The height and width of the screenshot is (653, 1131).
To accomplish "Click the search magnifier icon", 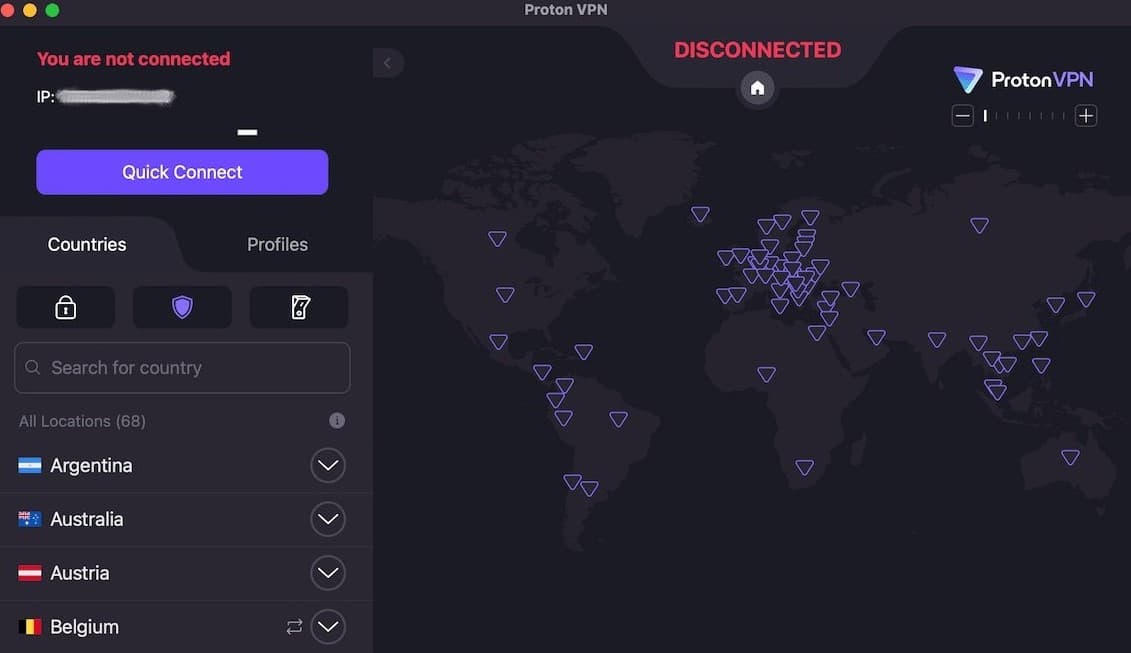I will click(32, 367).
